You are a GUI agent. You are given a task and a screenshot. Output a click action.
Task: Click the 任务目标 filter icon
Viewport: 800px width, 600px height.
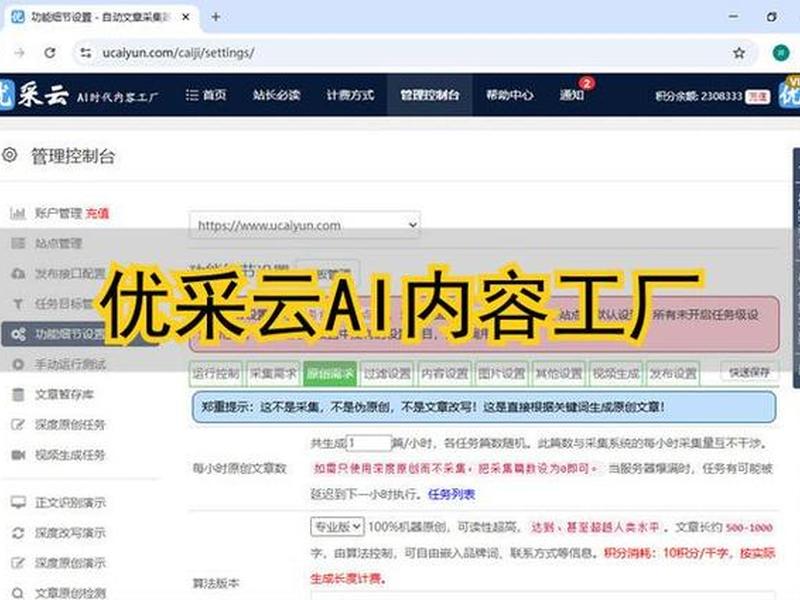(x=18, y=305)
